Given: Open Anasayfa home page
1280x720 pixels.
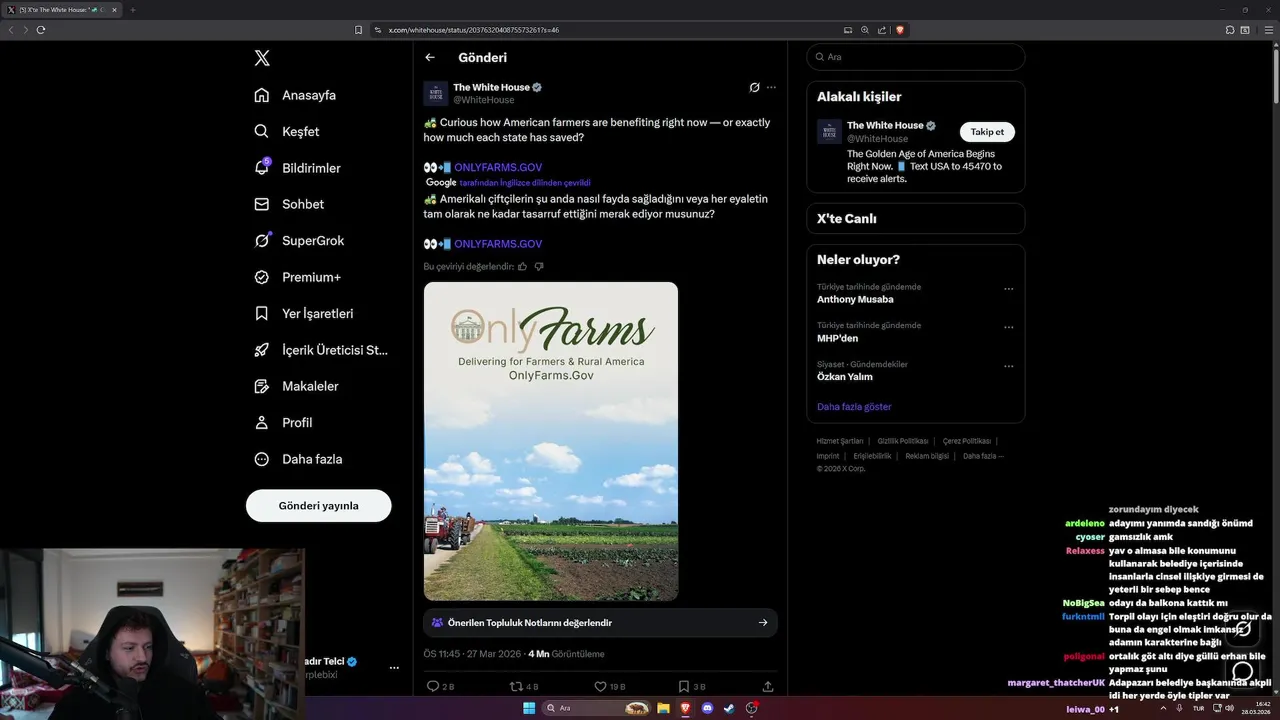Looking at the screenshot, I should pyautogui.click(x=295, y=95).
